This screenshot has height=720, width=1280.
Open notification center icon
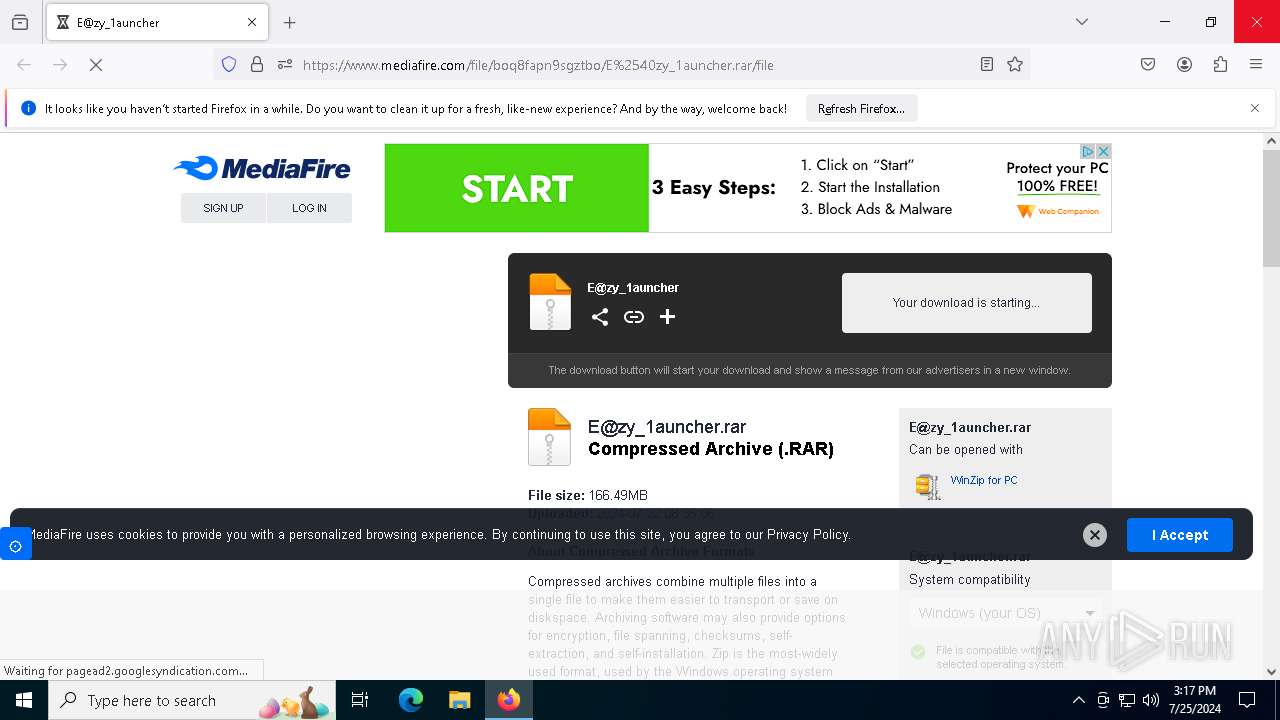(1247, 700)
